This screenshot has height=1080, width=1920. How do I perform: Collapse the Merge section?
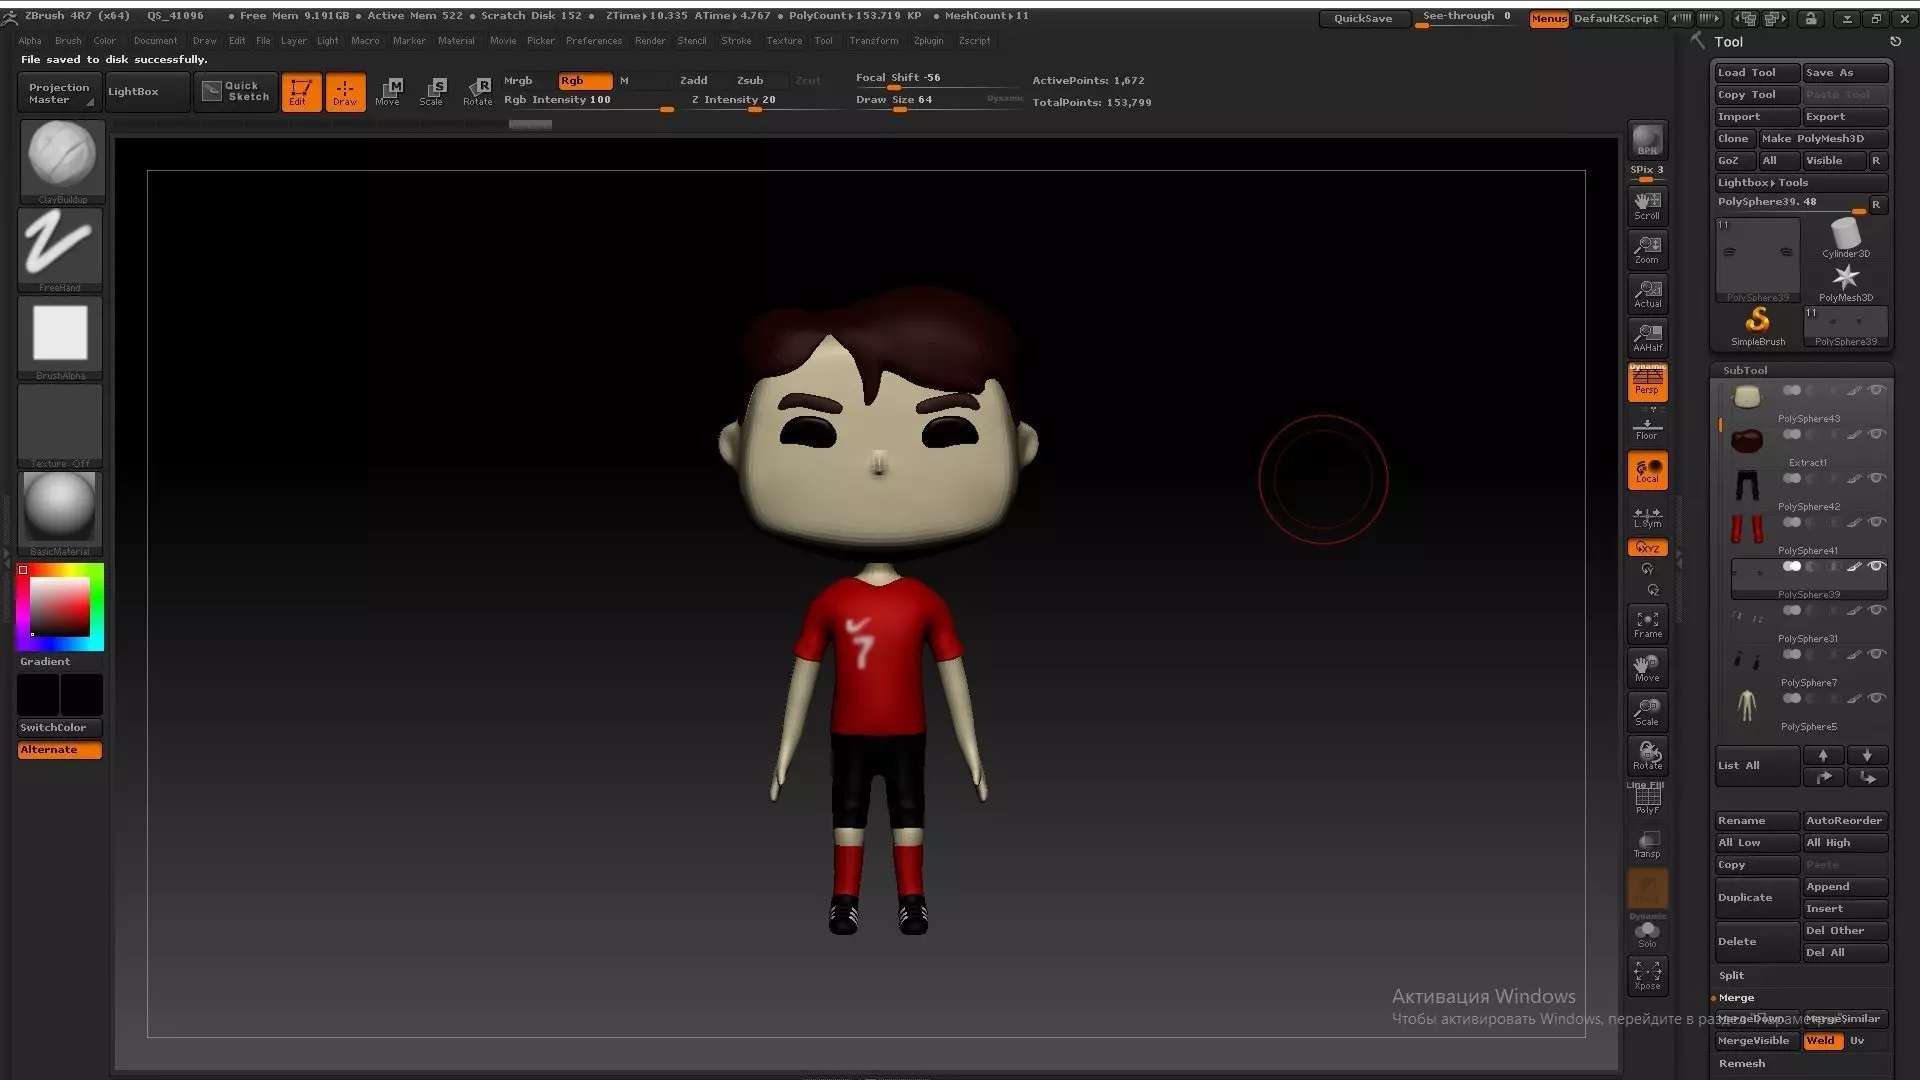1736,998
